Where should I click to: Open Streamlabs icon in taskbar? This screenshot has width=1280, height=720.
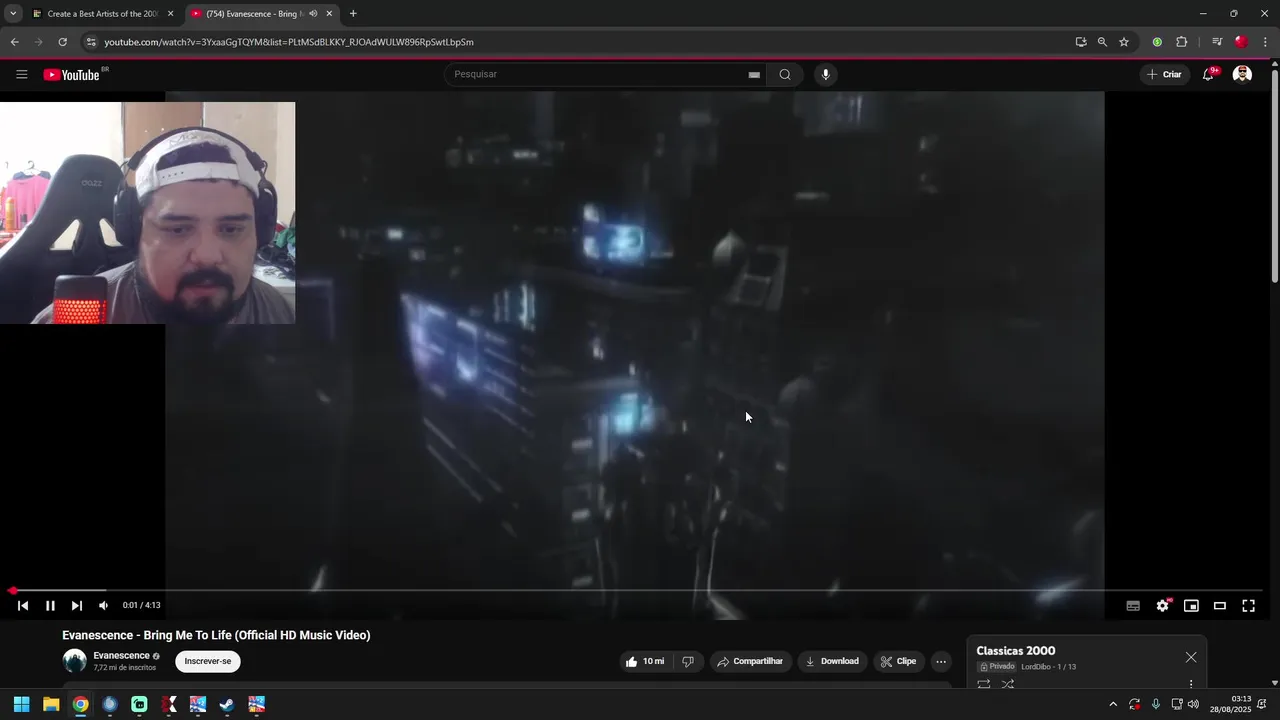pos(139,704)
